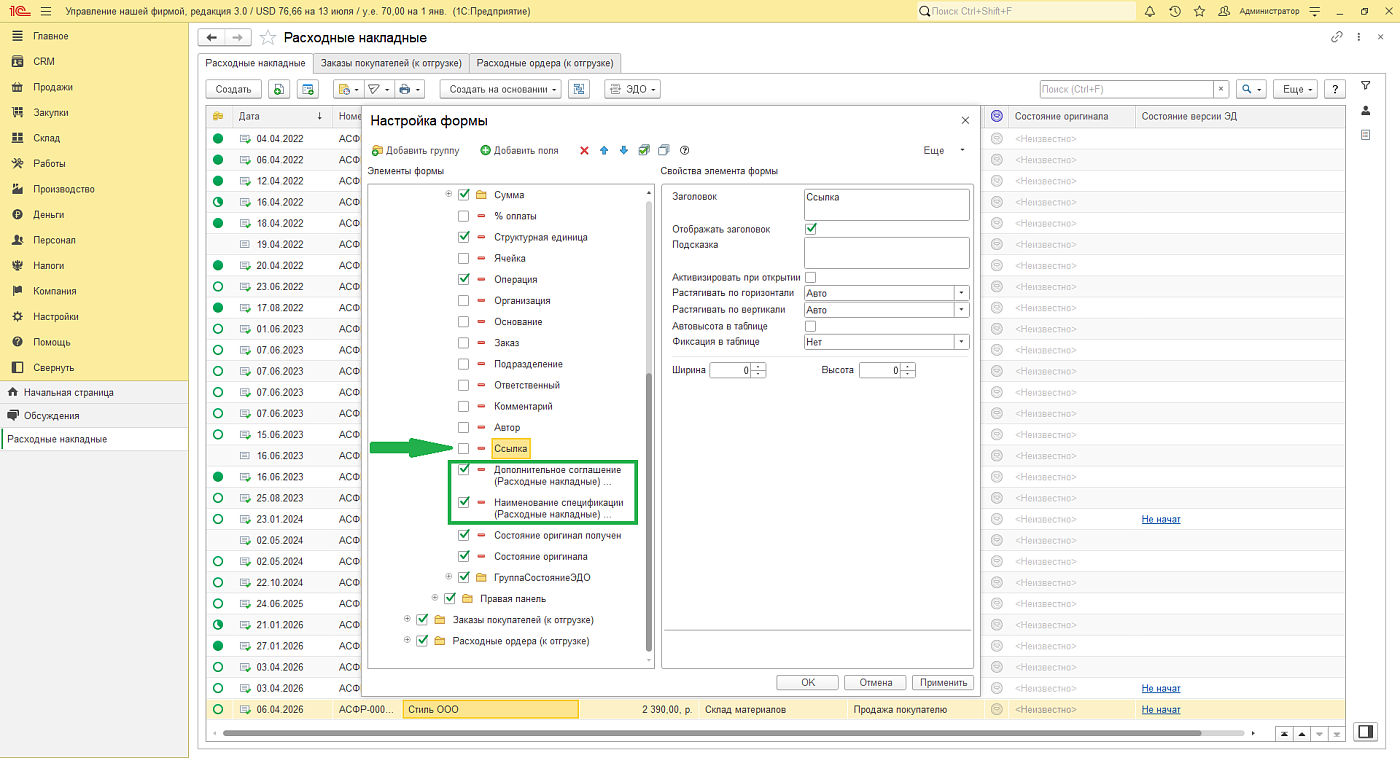Open the Деньги section
Viewport: 1400px width, 758px height.
(48, 214)
